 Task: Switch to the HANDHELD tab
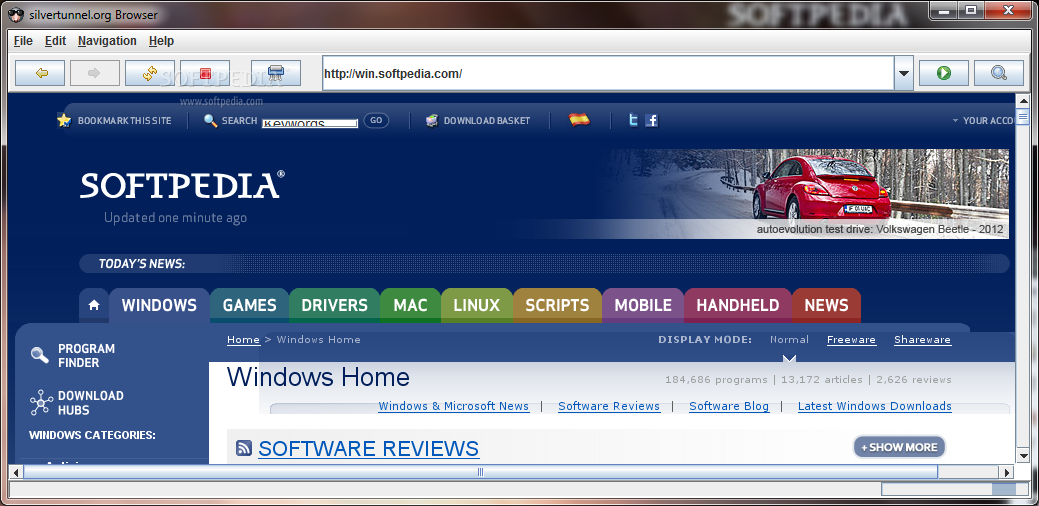coord(738,305)
